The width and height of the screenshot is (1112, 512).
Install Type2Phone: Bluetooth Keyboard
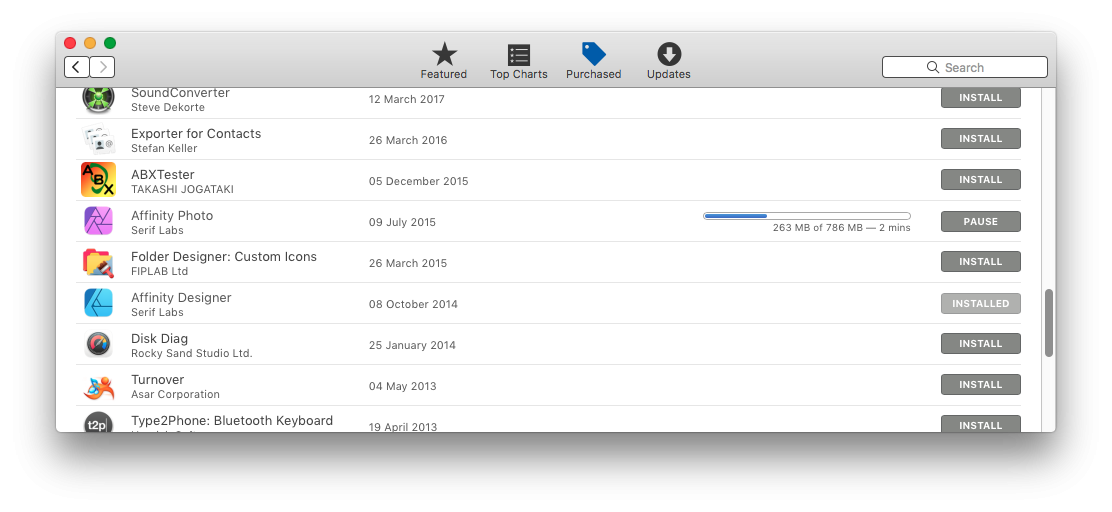pyautogui.click(x=981, y=424)
